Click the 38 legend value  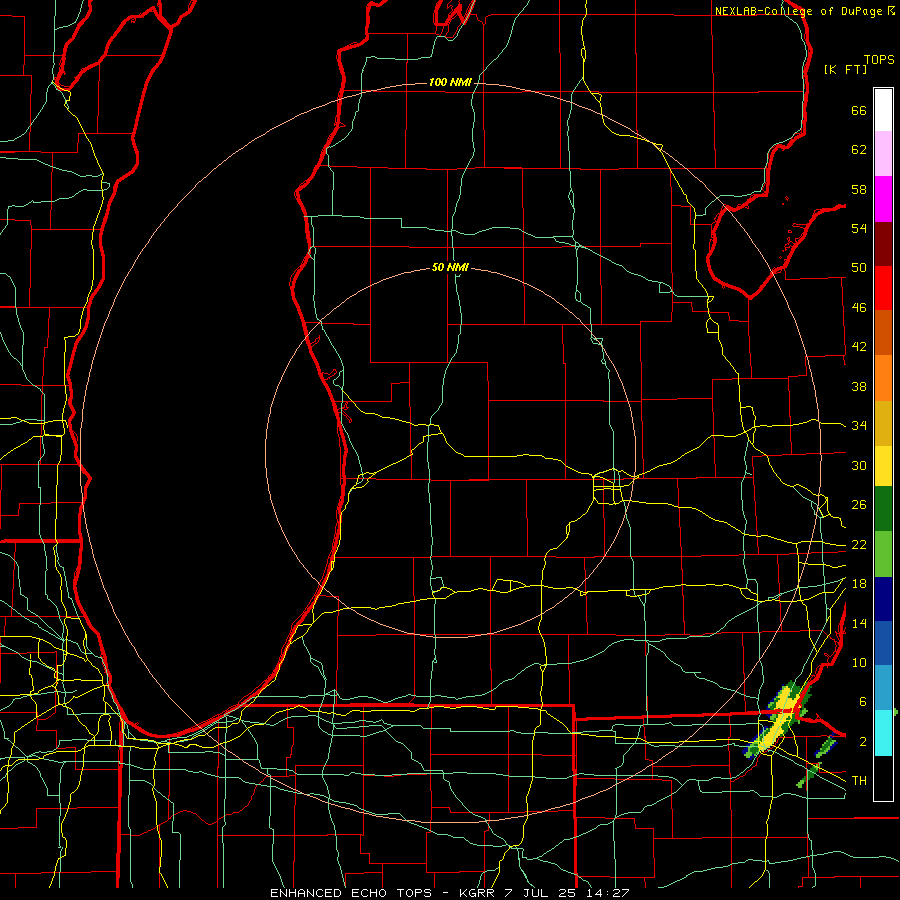[x=859, y=386]
